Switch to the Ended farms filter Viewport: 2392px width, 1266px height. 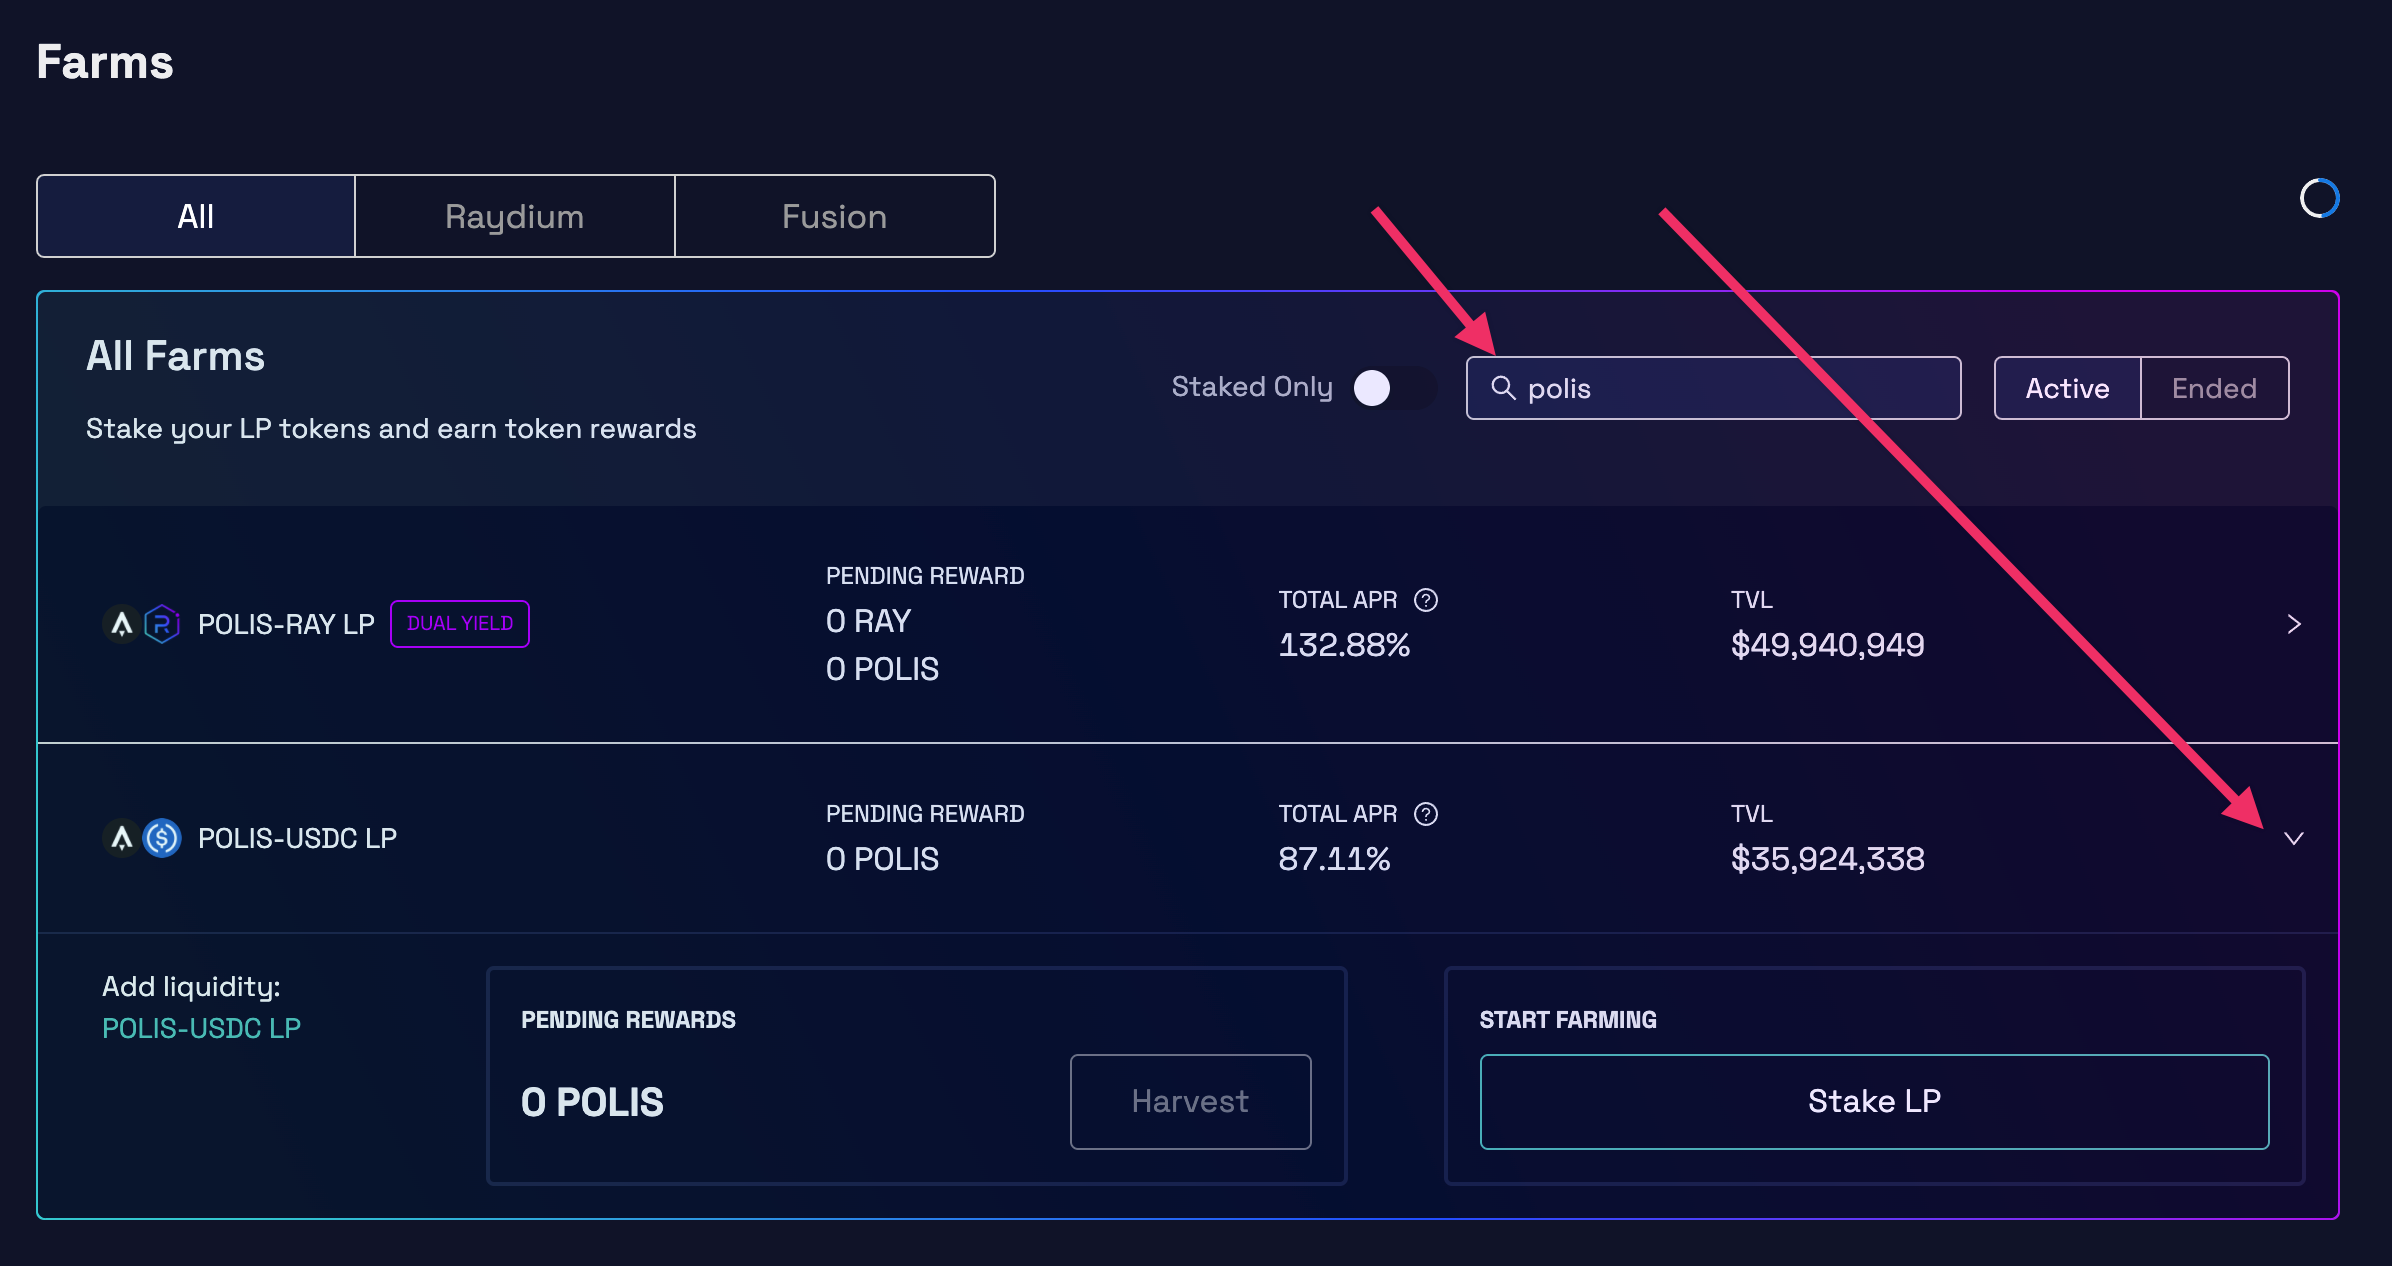(2214, 388)
